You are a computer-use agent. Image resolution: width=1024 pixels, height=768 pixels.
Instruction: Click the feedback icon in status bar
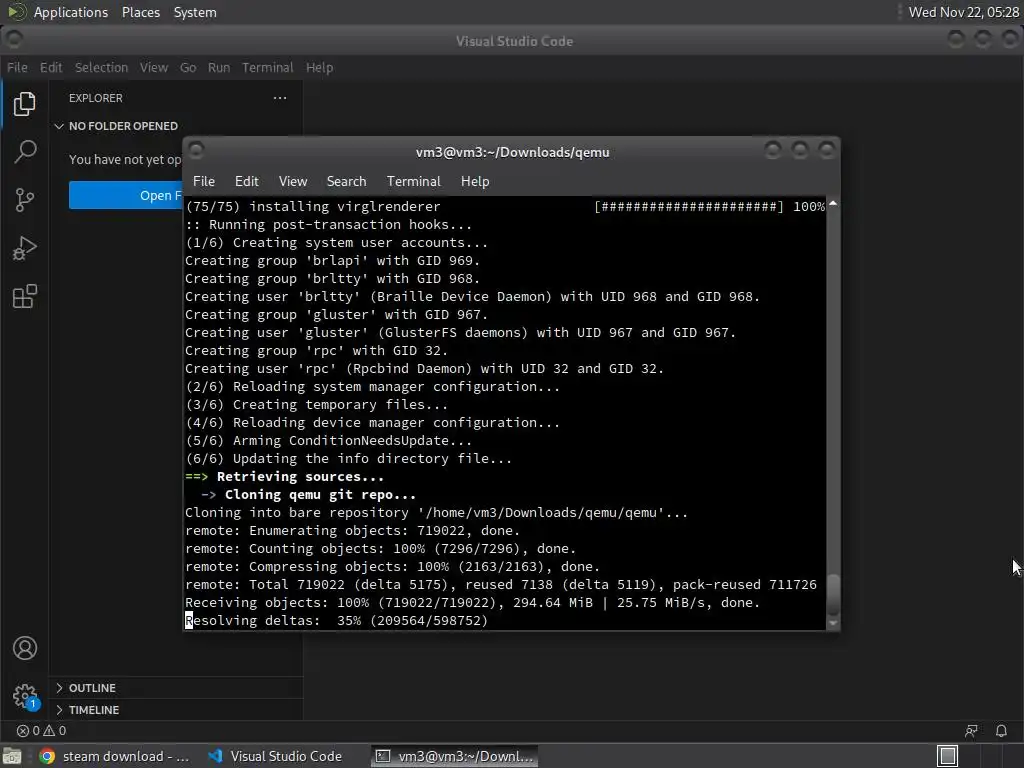point(971,731)
